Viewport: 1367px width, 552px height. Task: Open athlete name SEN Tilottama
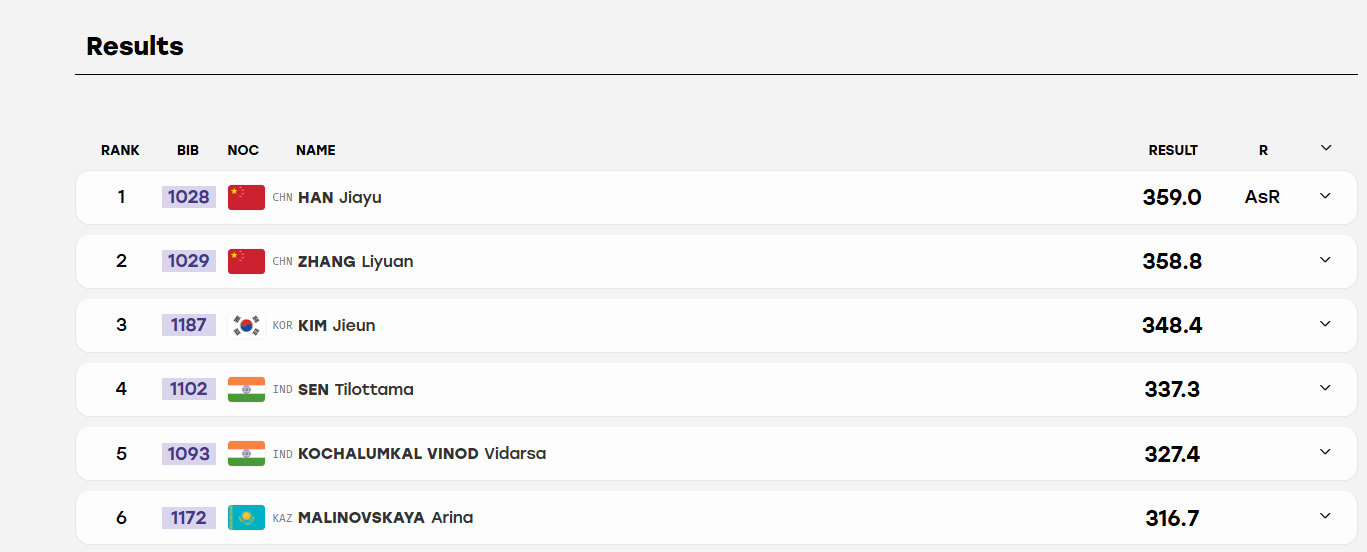click(356, 390)
